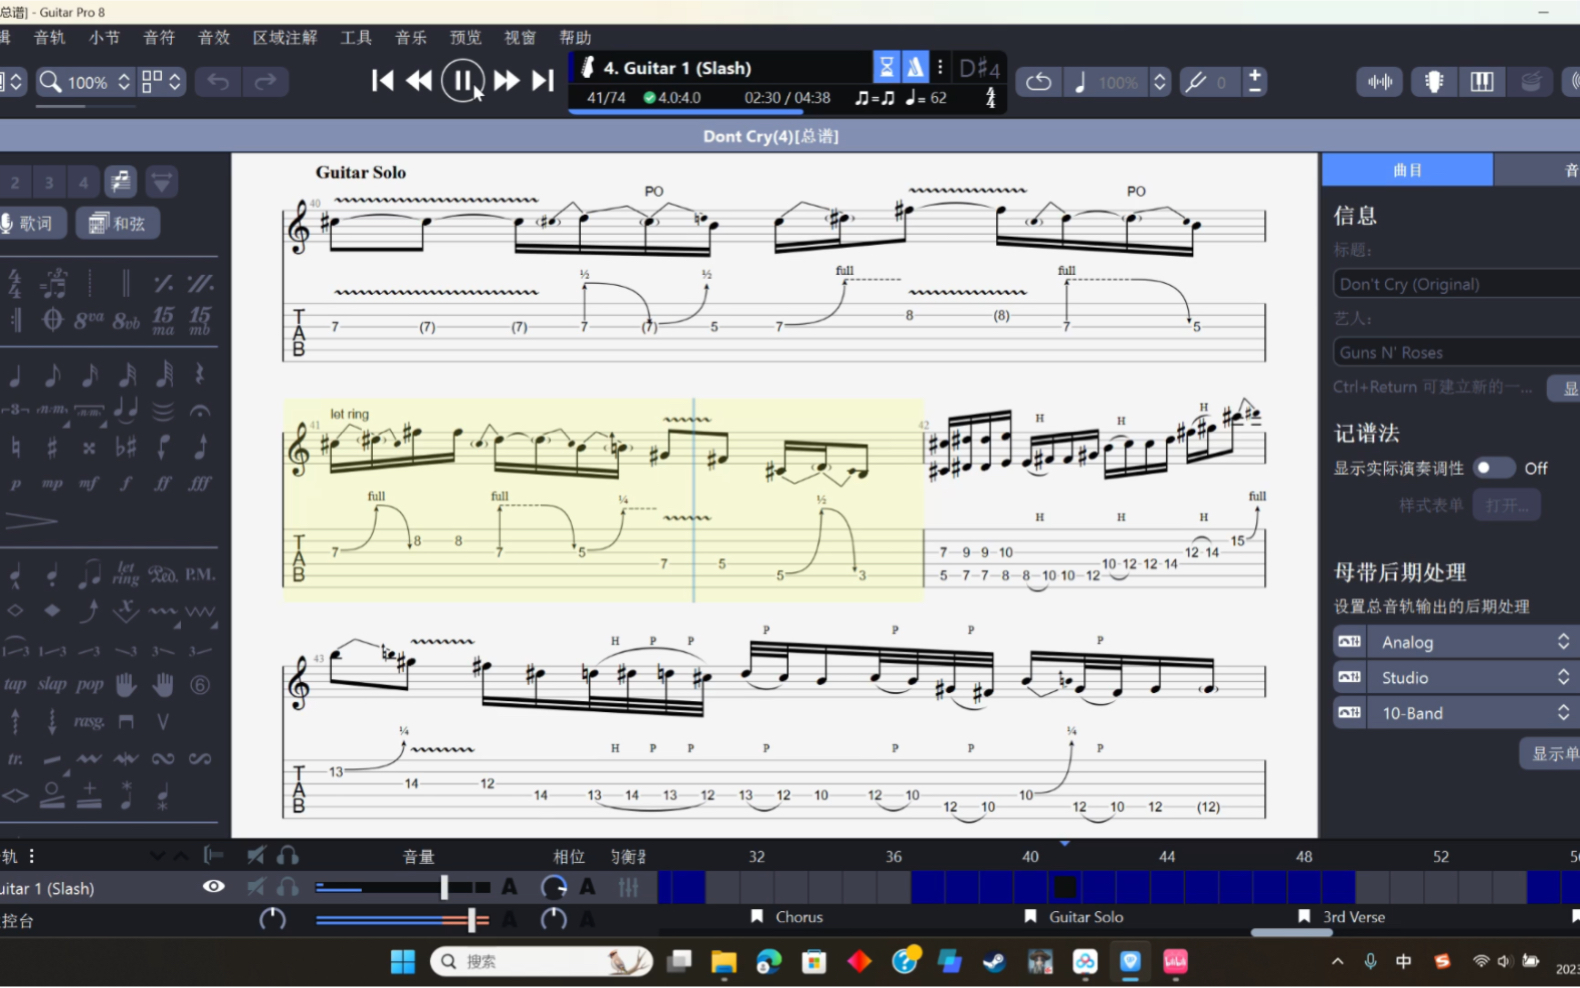Open the Guitar 1 (Slash) equalizer icon
The image size is (1580, 988).
click(629, 887)
